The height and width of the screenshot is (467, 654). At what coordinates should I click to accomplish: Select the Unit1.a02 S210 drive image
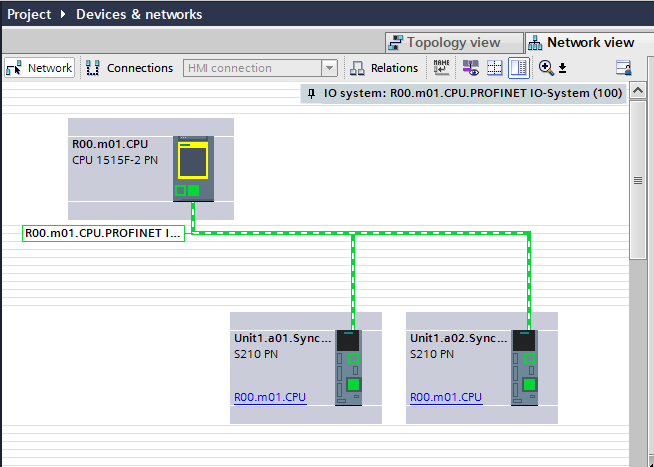tap(525, 368)
